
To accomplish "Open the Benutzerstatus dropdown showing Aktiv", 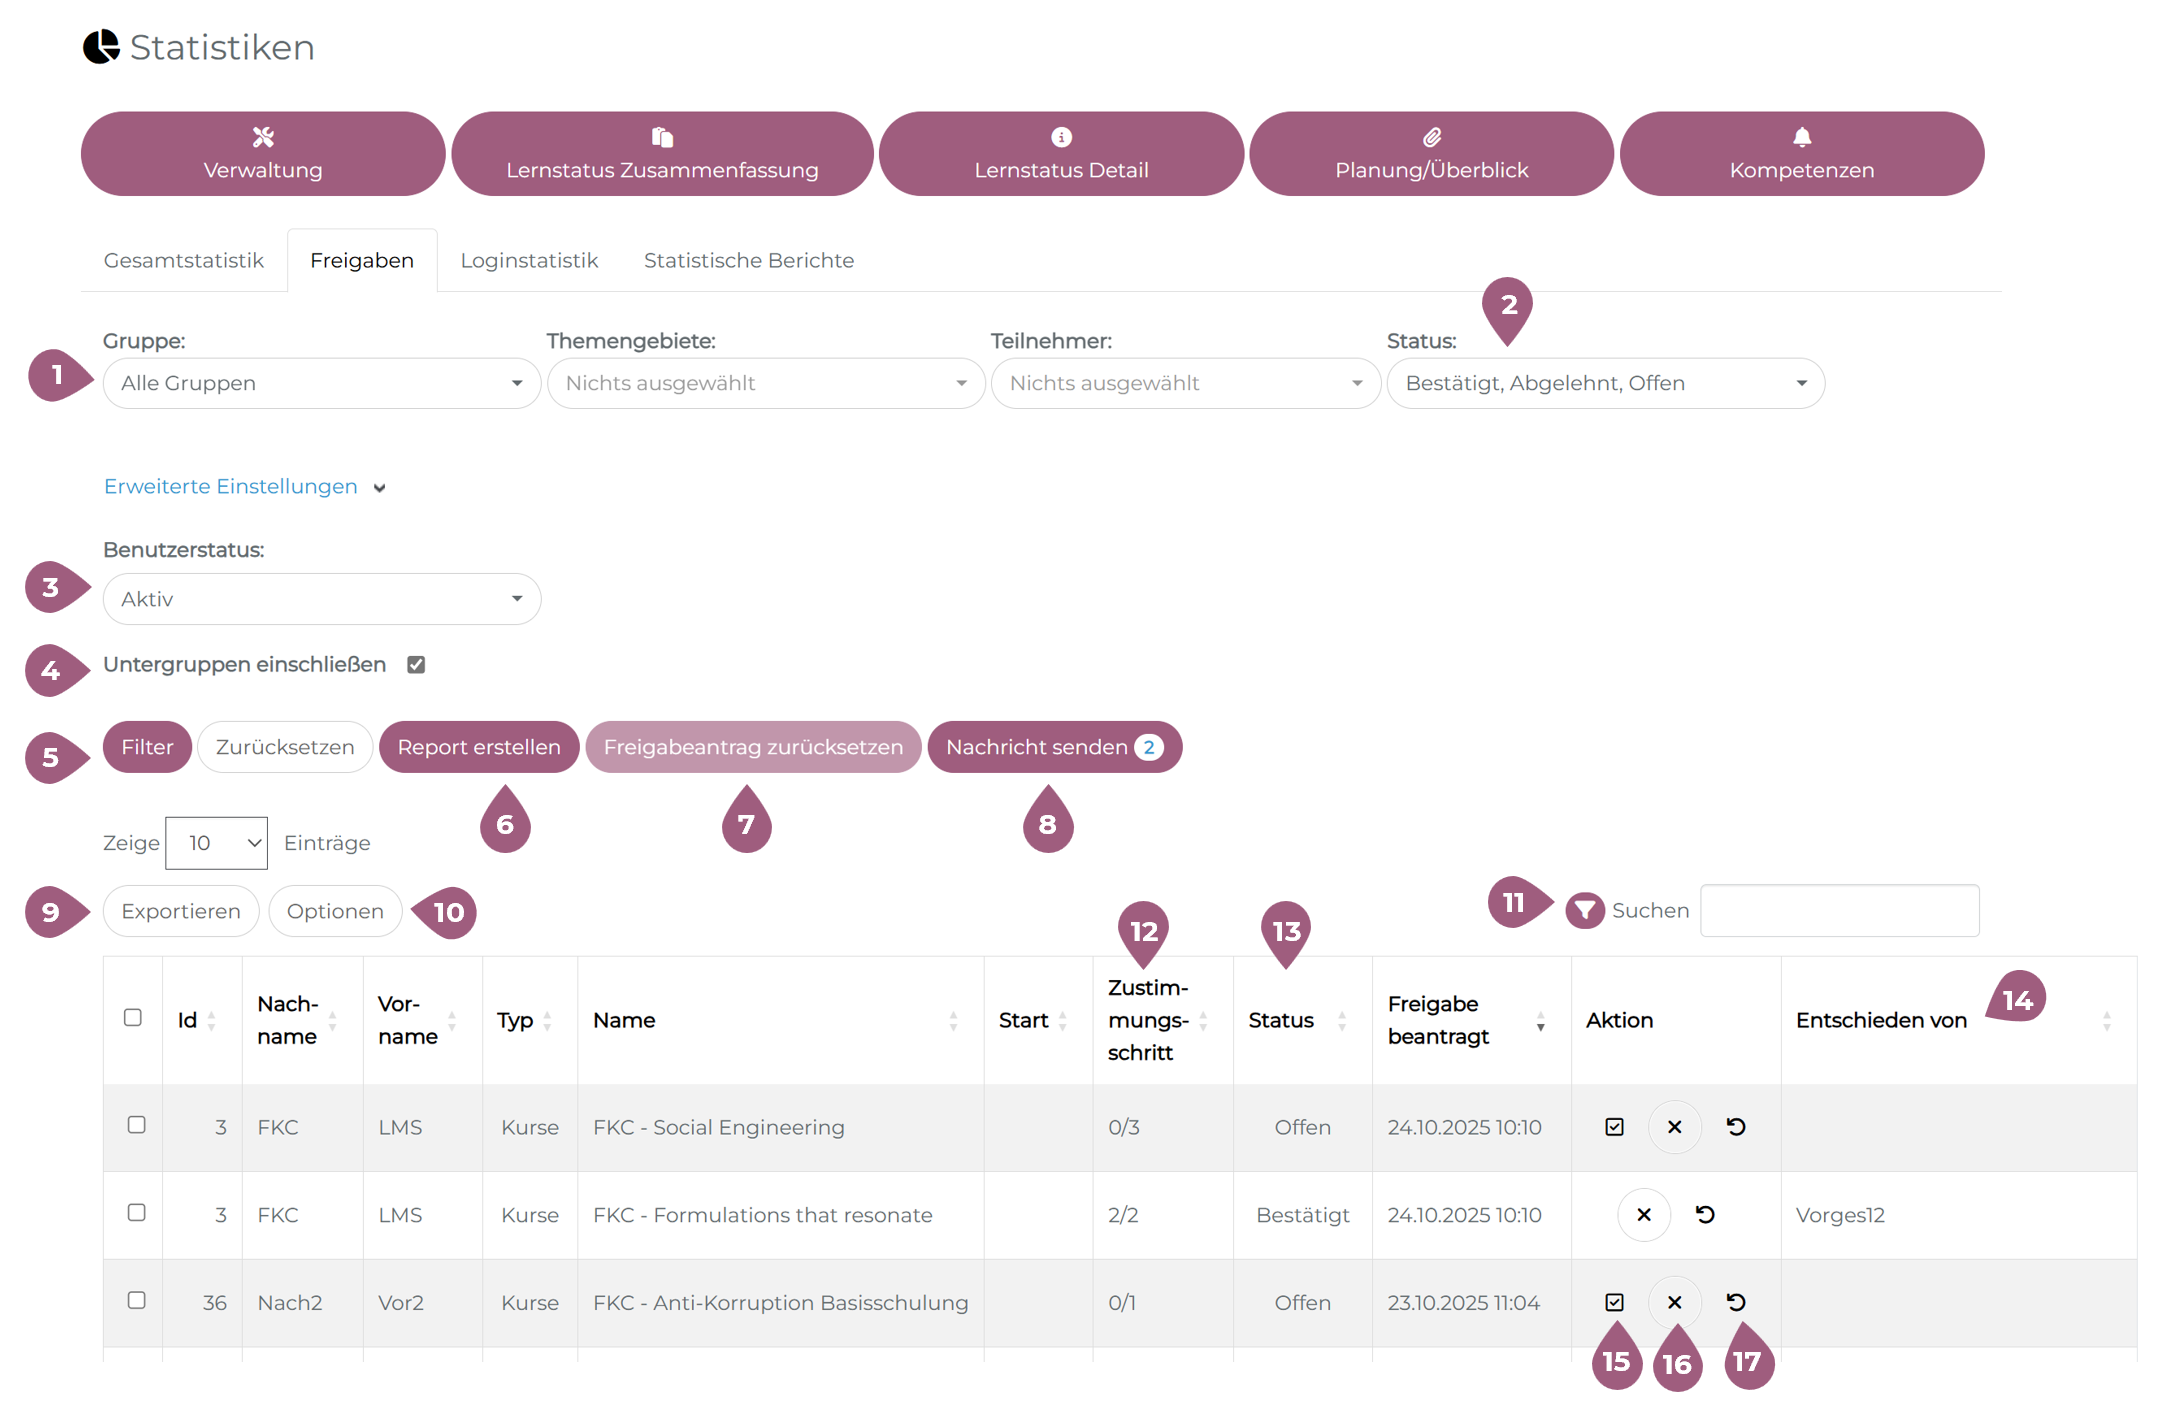I will (321, 599).
